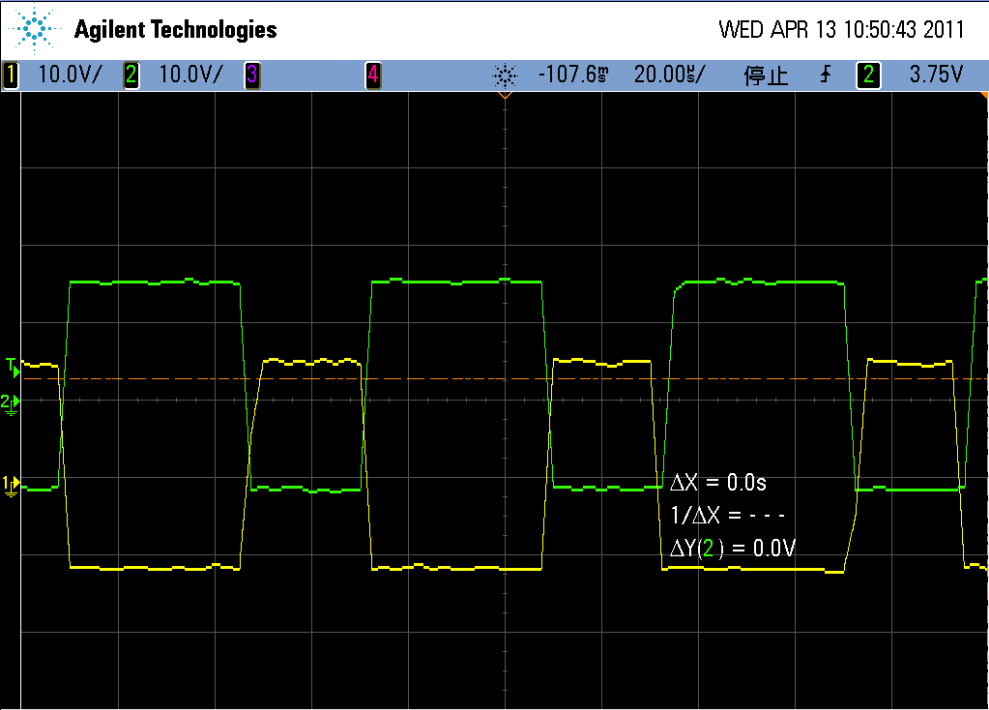Screen dimensions: 989x710
Task: Select the green channel 2 badge in header
Action: click(130, 75)
